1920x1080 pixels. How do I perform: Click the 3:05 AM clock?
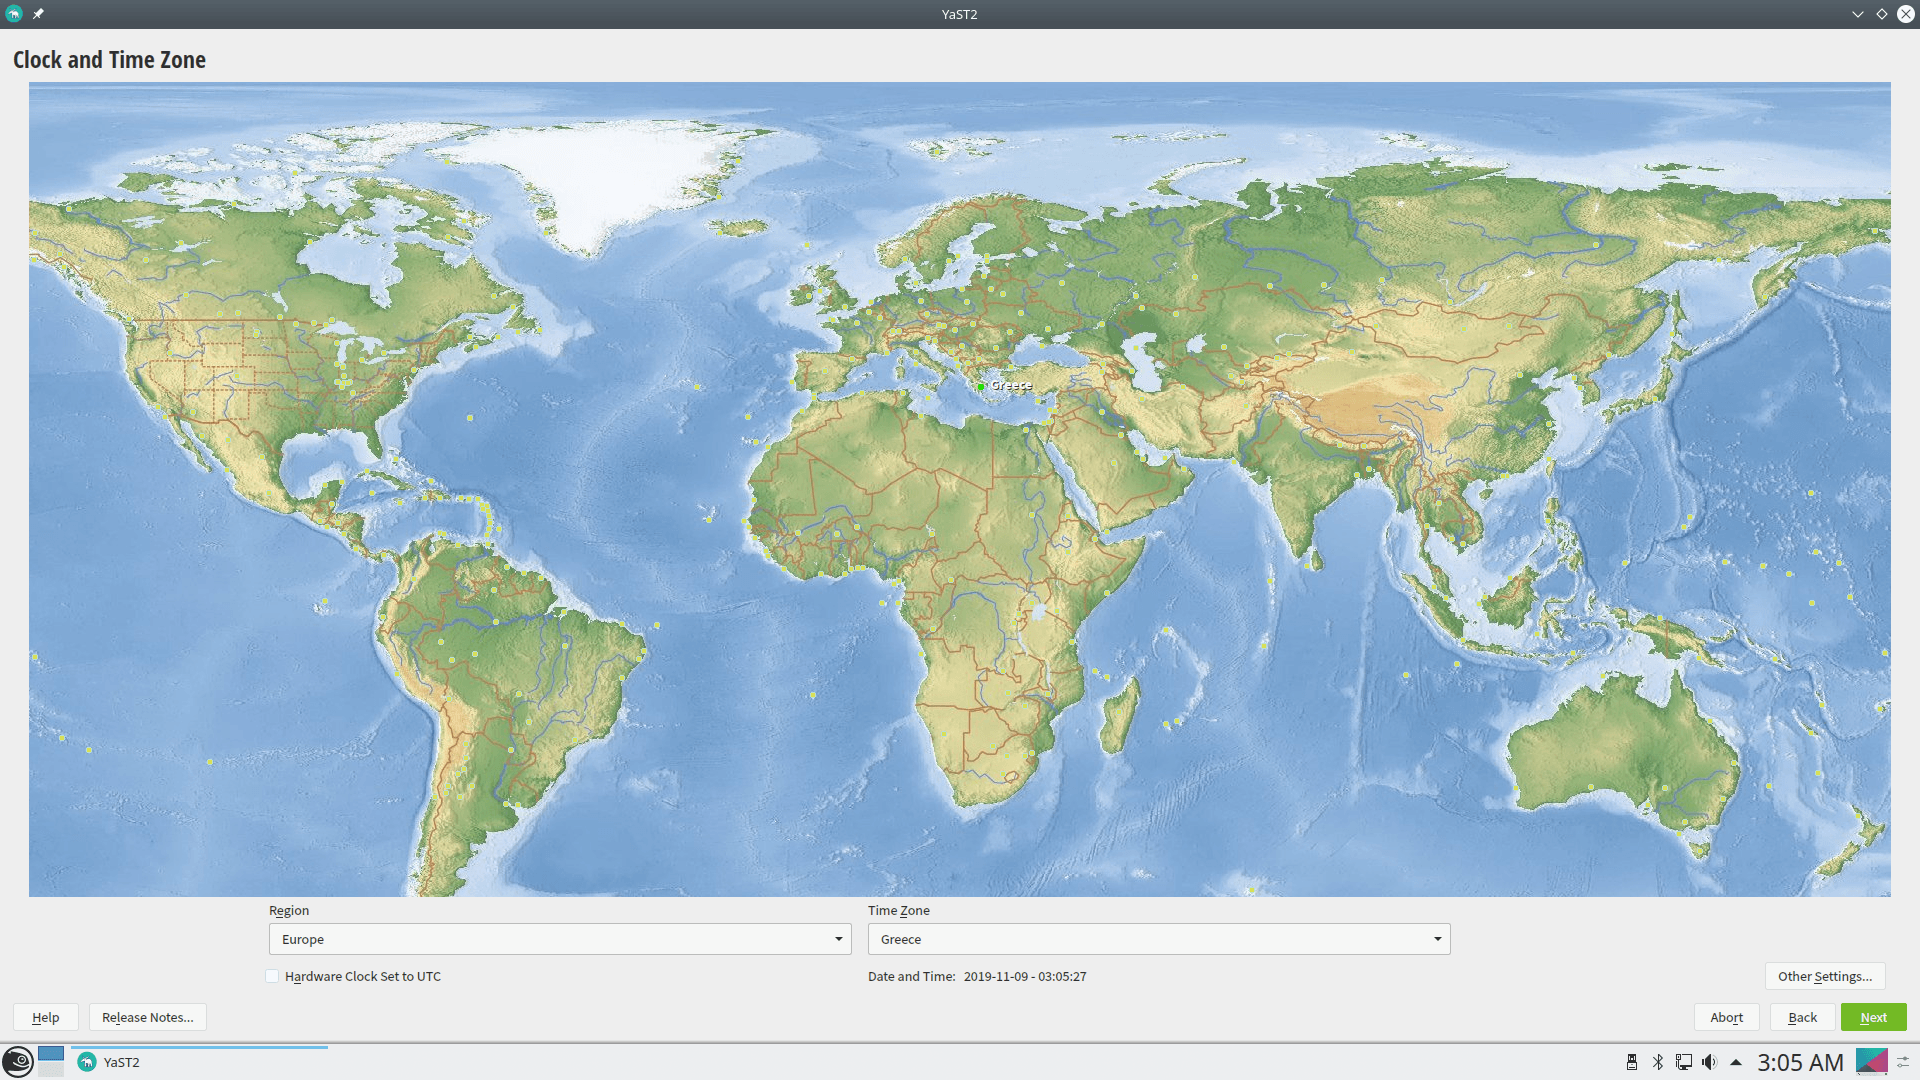click(1800, 1062)
